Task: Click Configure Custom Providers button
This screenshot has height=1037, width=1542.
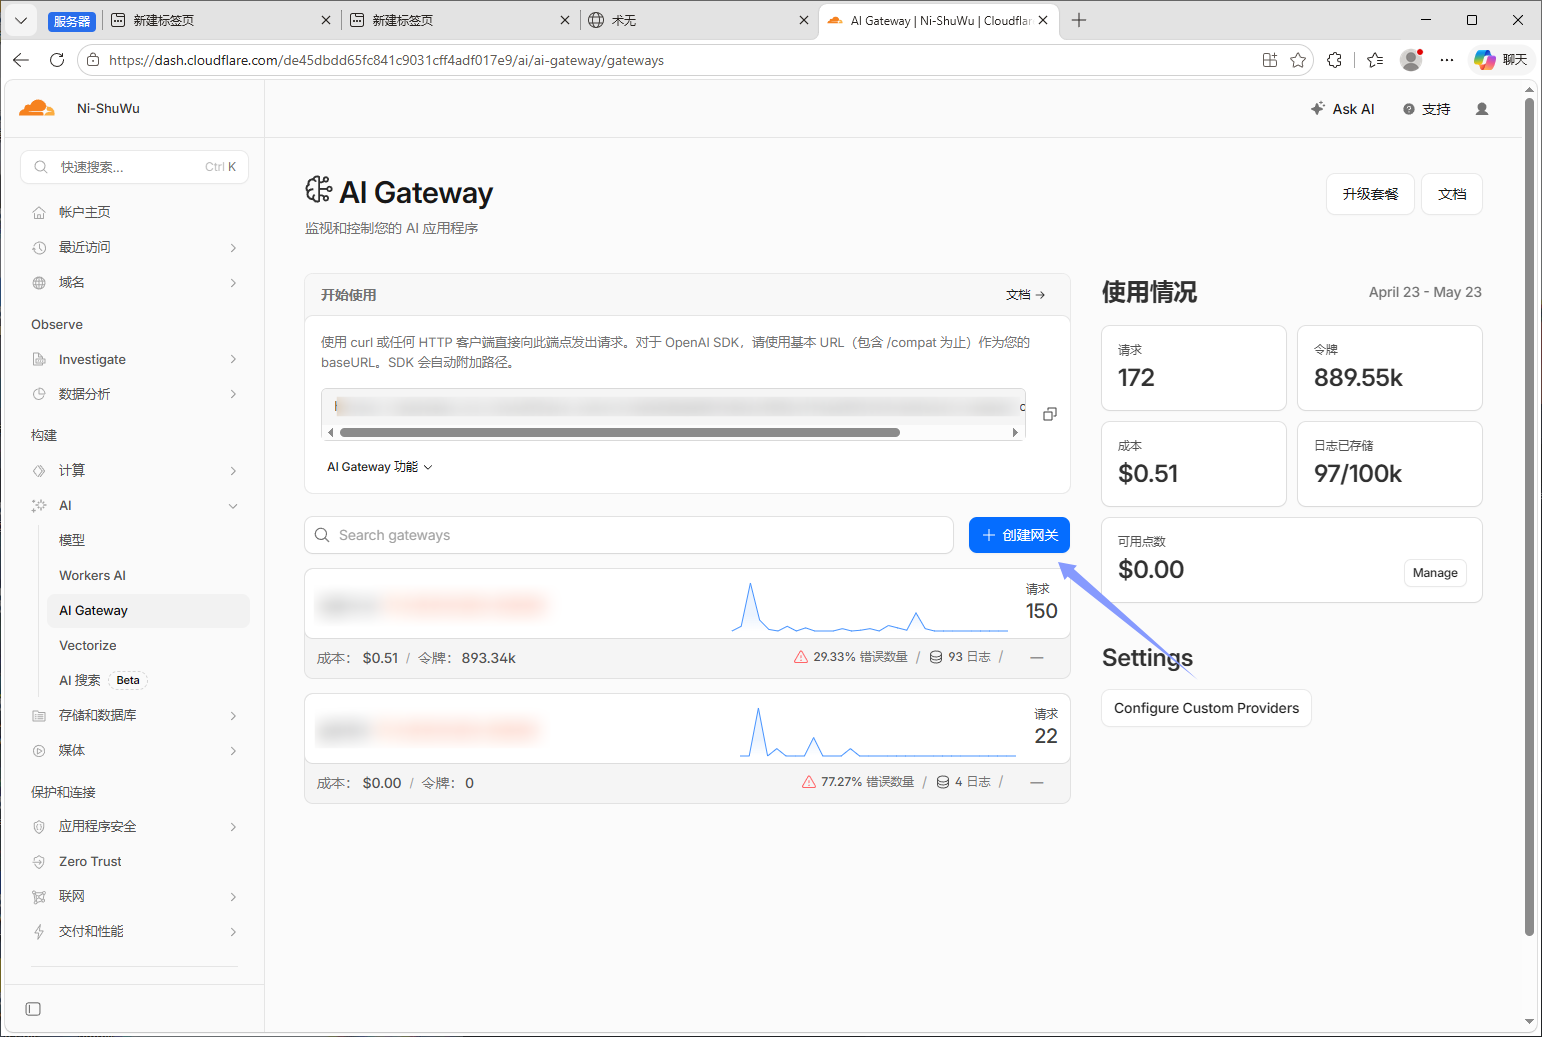Action: [x=1206, y=708]
